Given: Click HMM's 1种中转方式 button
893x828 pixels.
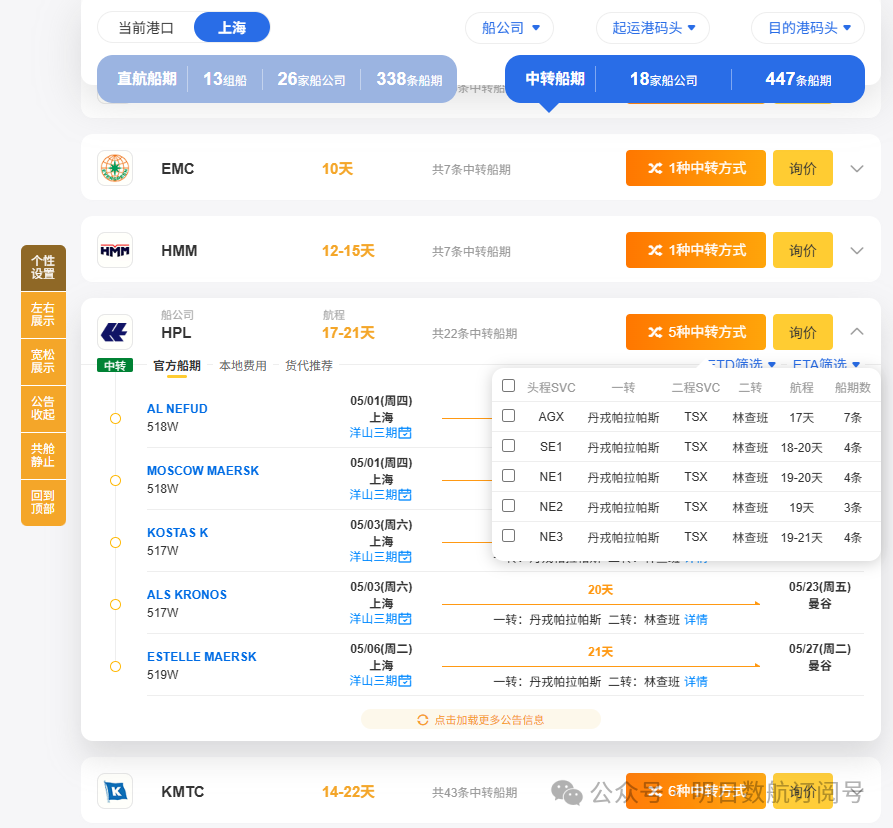Looking at the screenshot, I should coord(696,250).
